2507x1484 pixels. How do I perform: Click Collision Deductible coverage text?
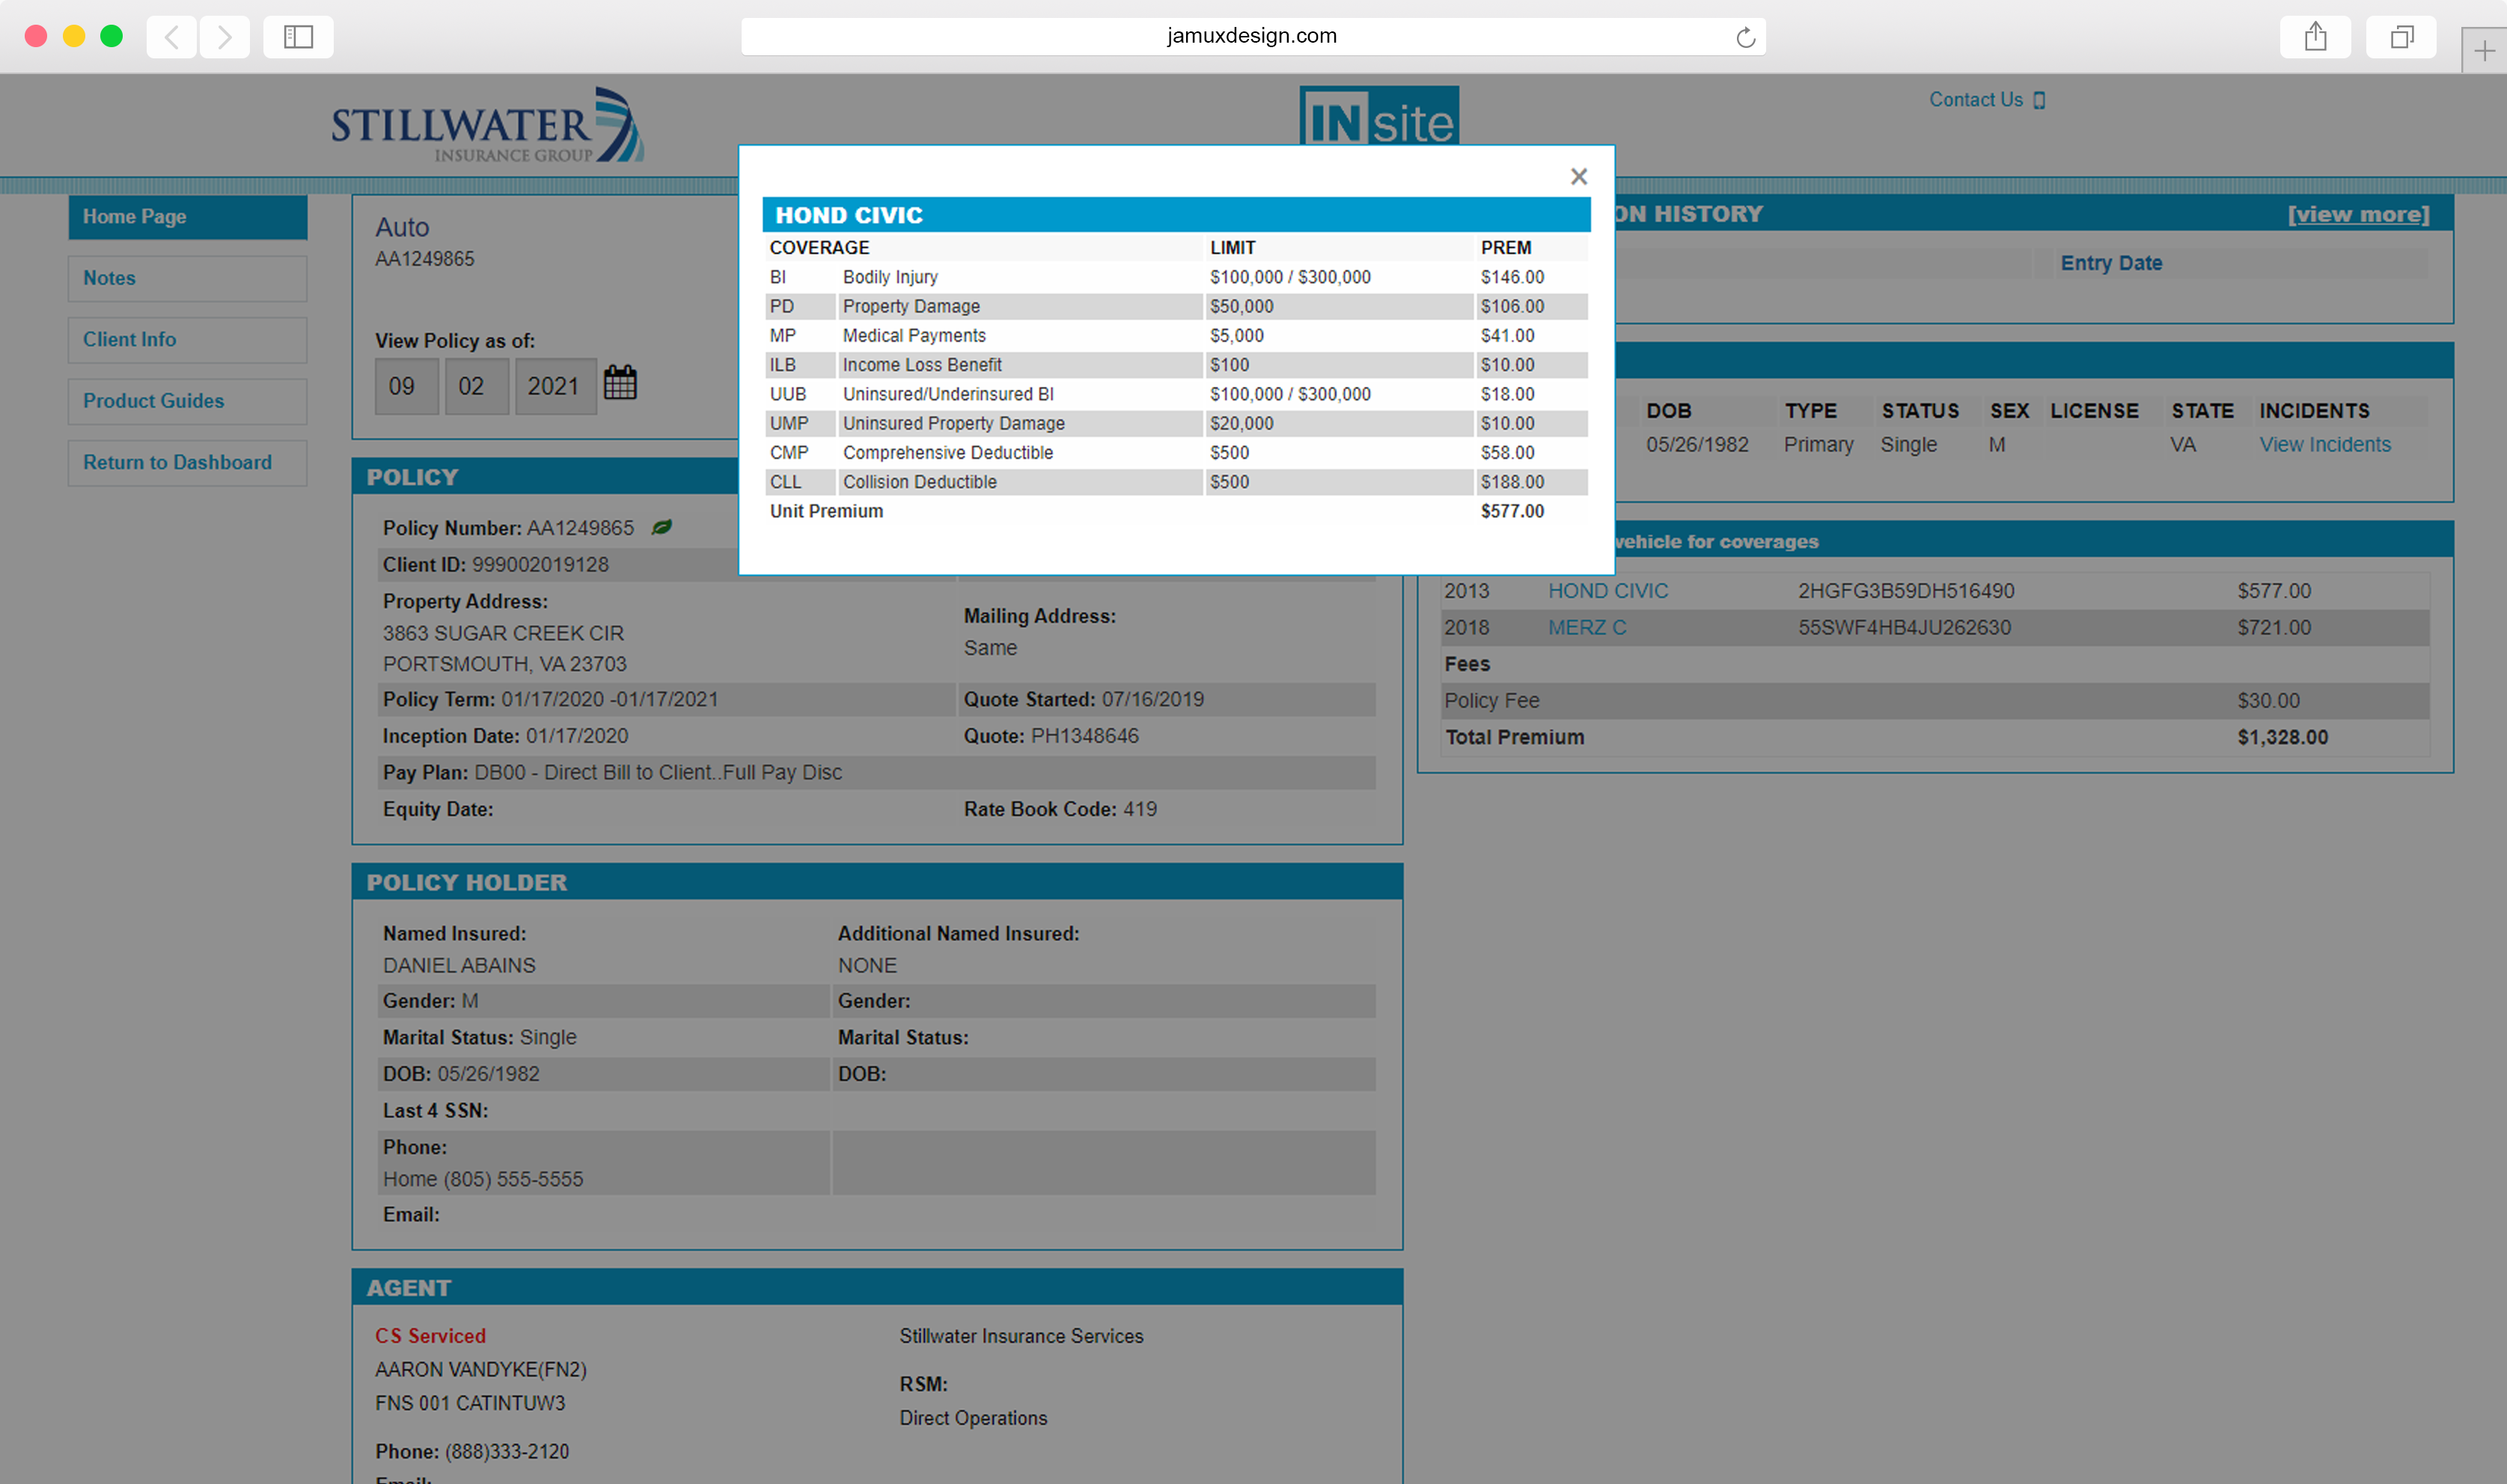(x=919, y=482)
